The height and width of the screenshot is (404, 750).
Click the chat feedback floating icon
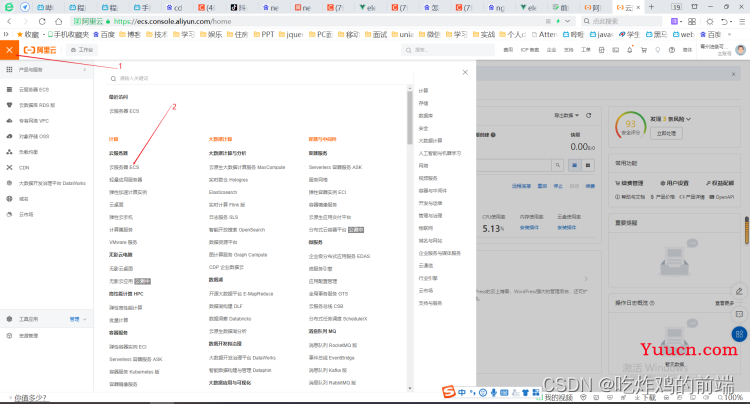click(x=739, y=314)
